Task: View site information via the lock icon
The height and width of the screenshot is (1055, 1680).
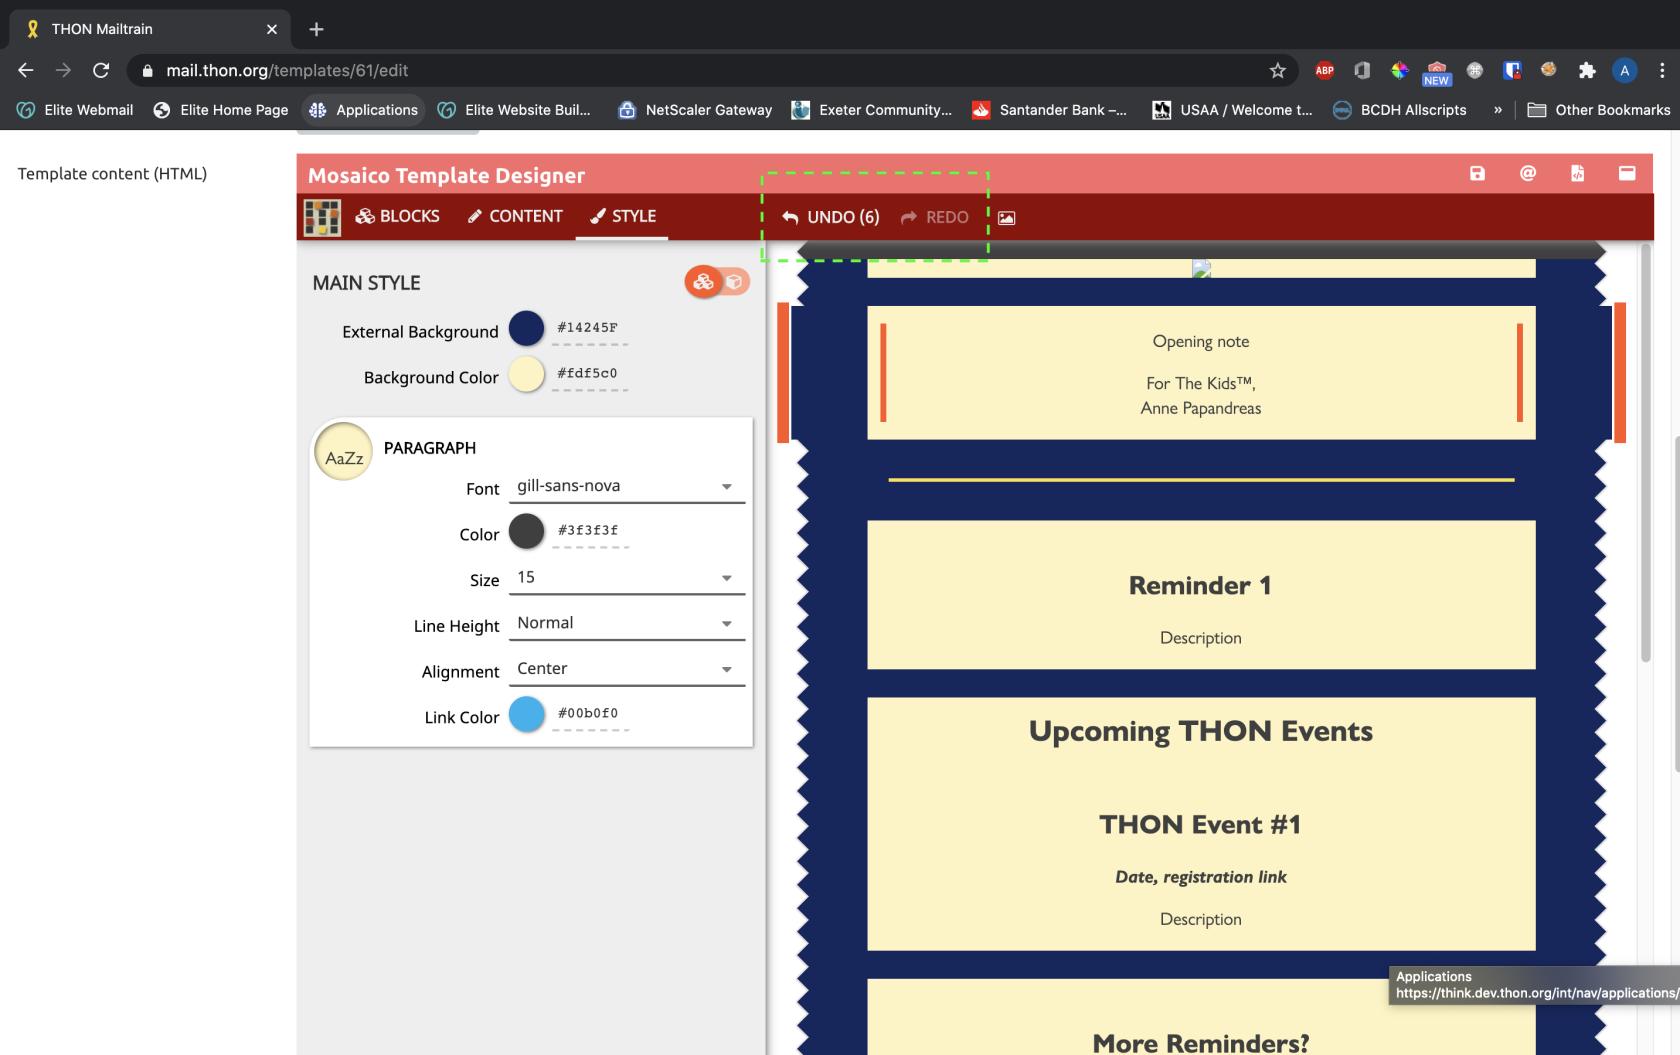Action: (x=148, y=71)
